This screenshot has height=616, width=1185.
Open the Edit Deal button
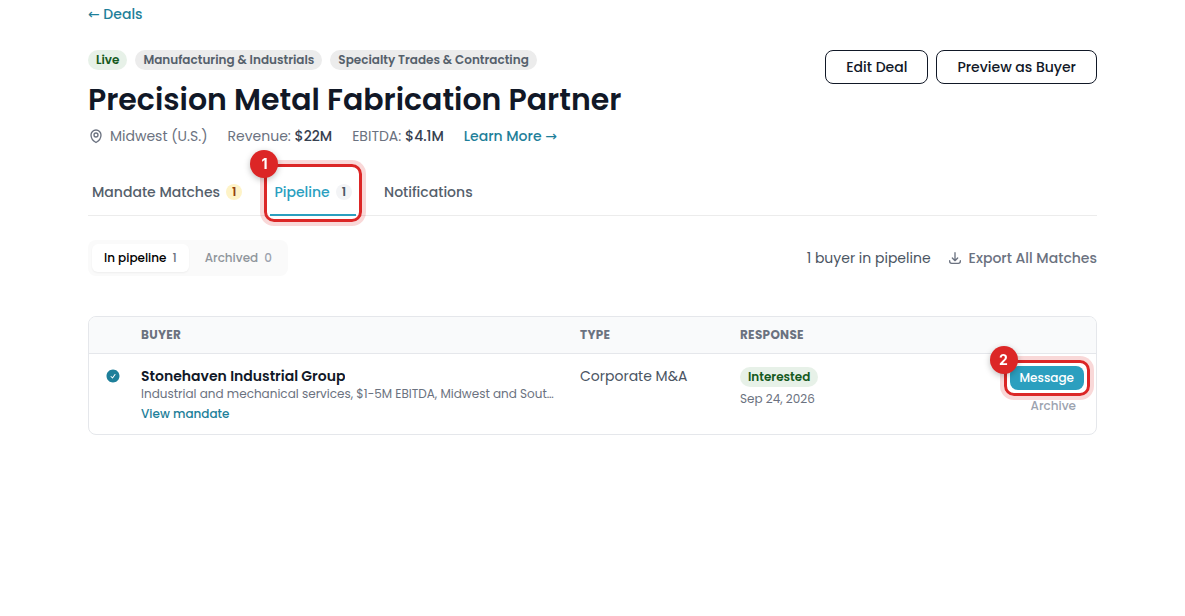[x=876, y=67]
